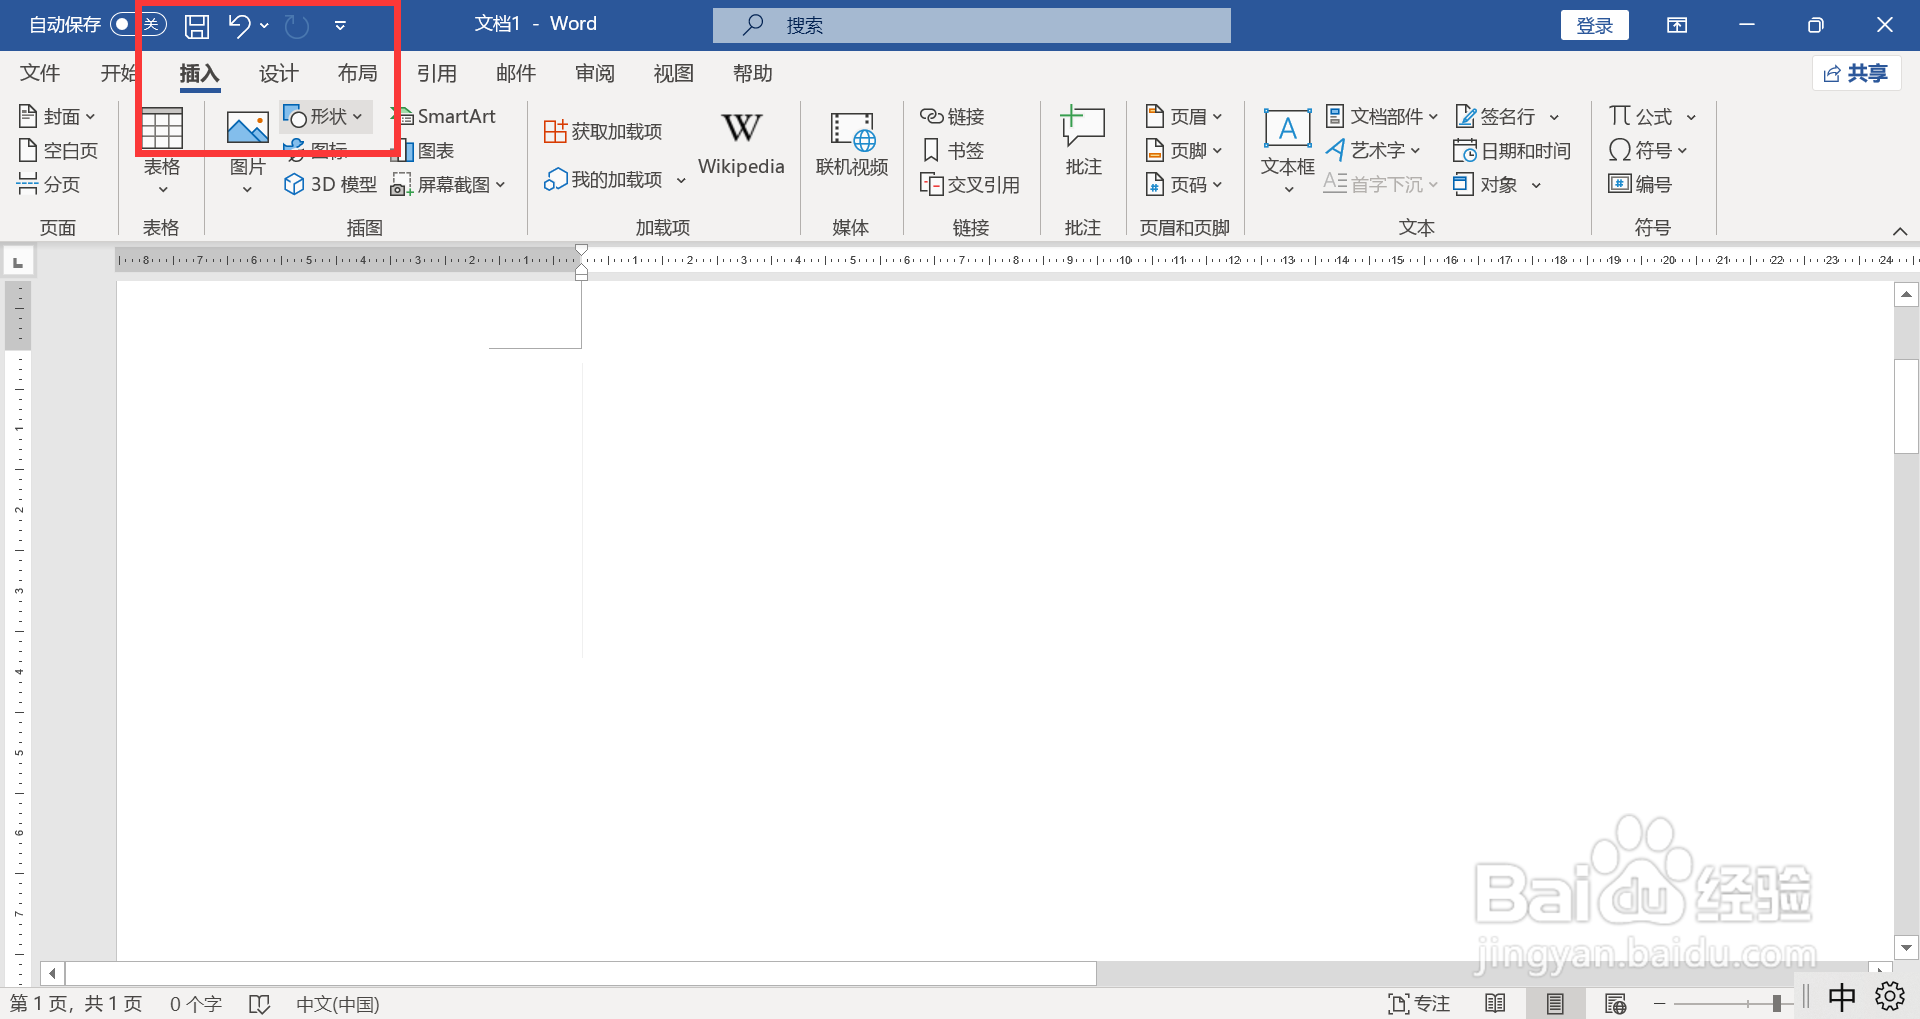Insert a 分页 page break

coord(49,184)
